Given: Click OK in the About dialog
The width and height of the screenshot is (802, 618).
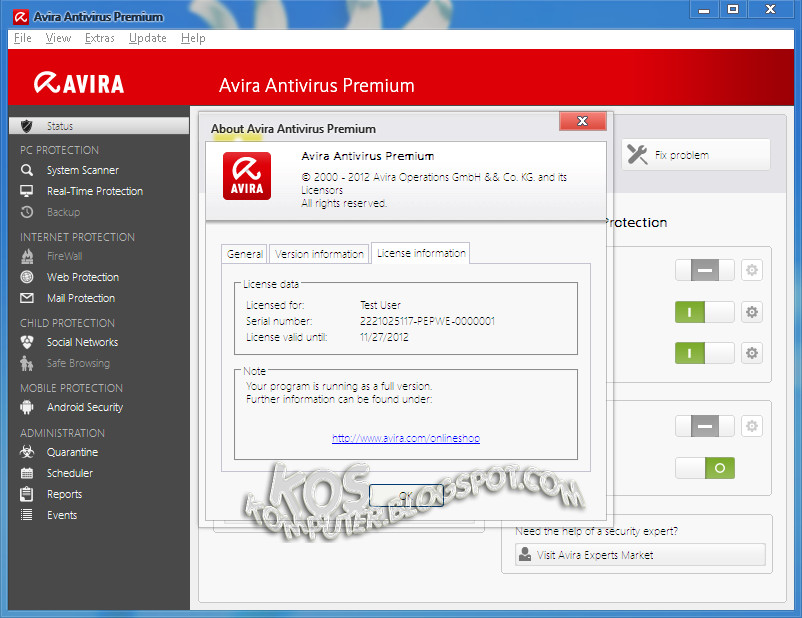Looking at the screenshot, I should (x=406, y=495).
